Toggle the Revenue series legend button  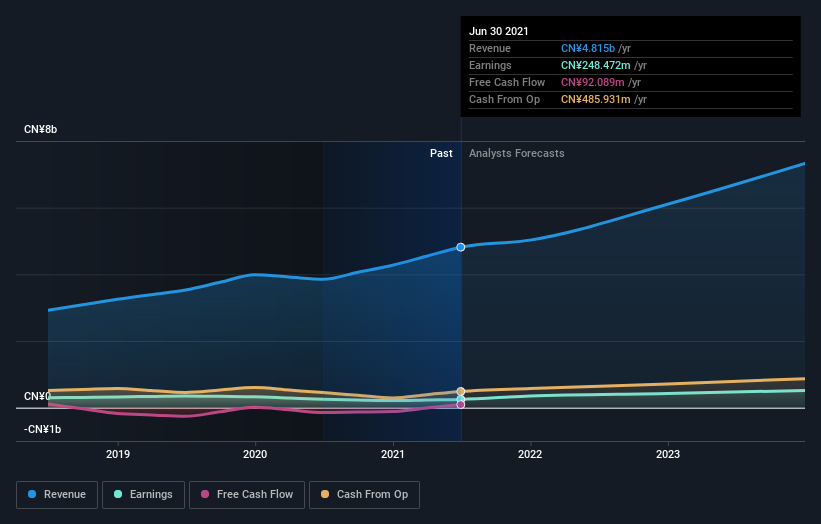[57, 495]
